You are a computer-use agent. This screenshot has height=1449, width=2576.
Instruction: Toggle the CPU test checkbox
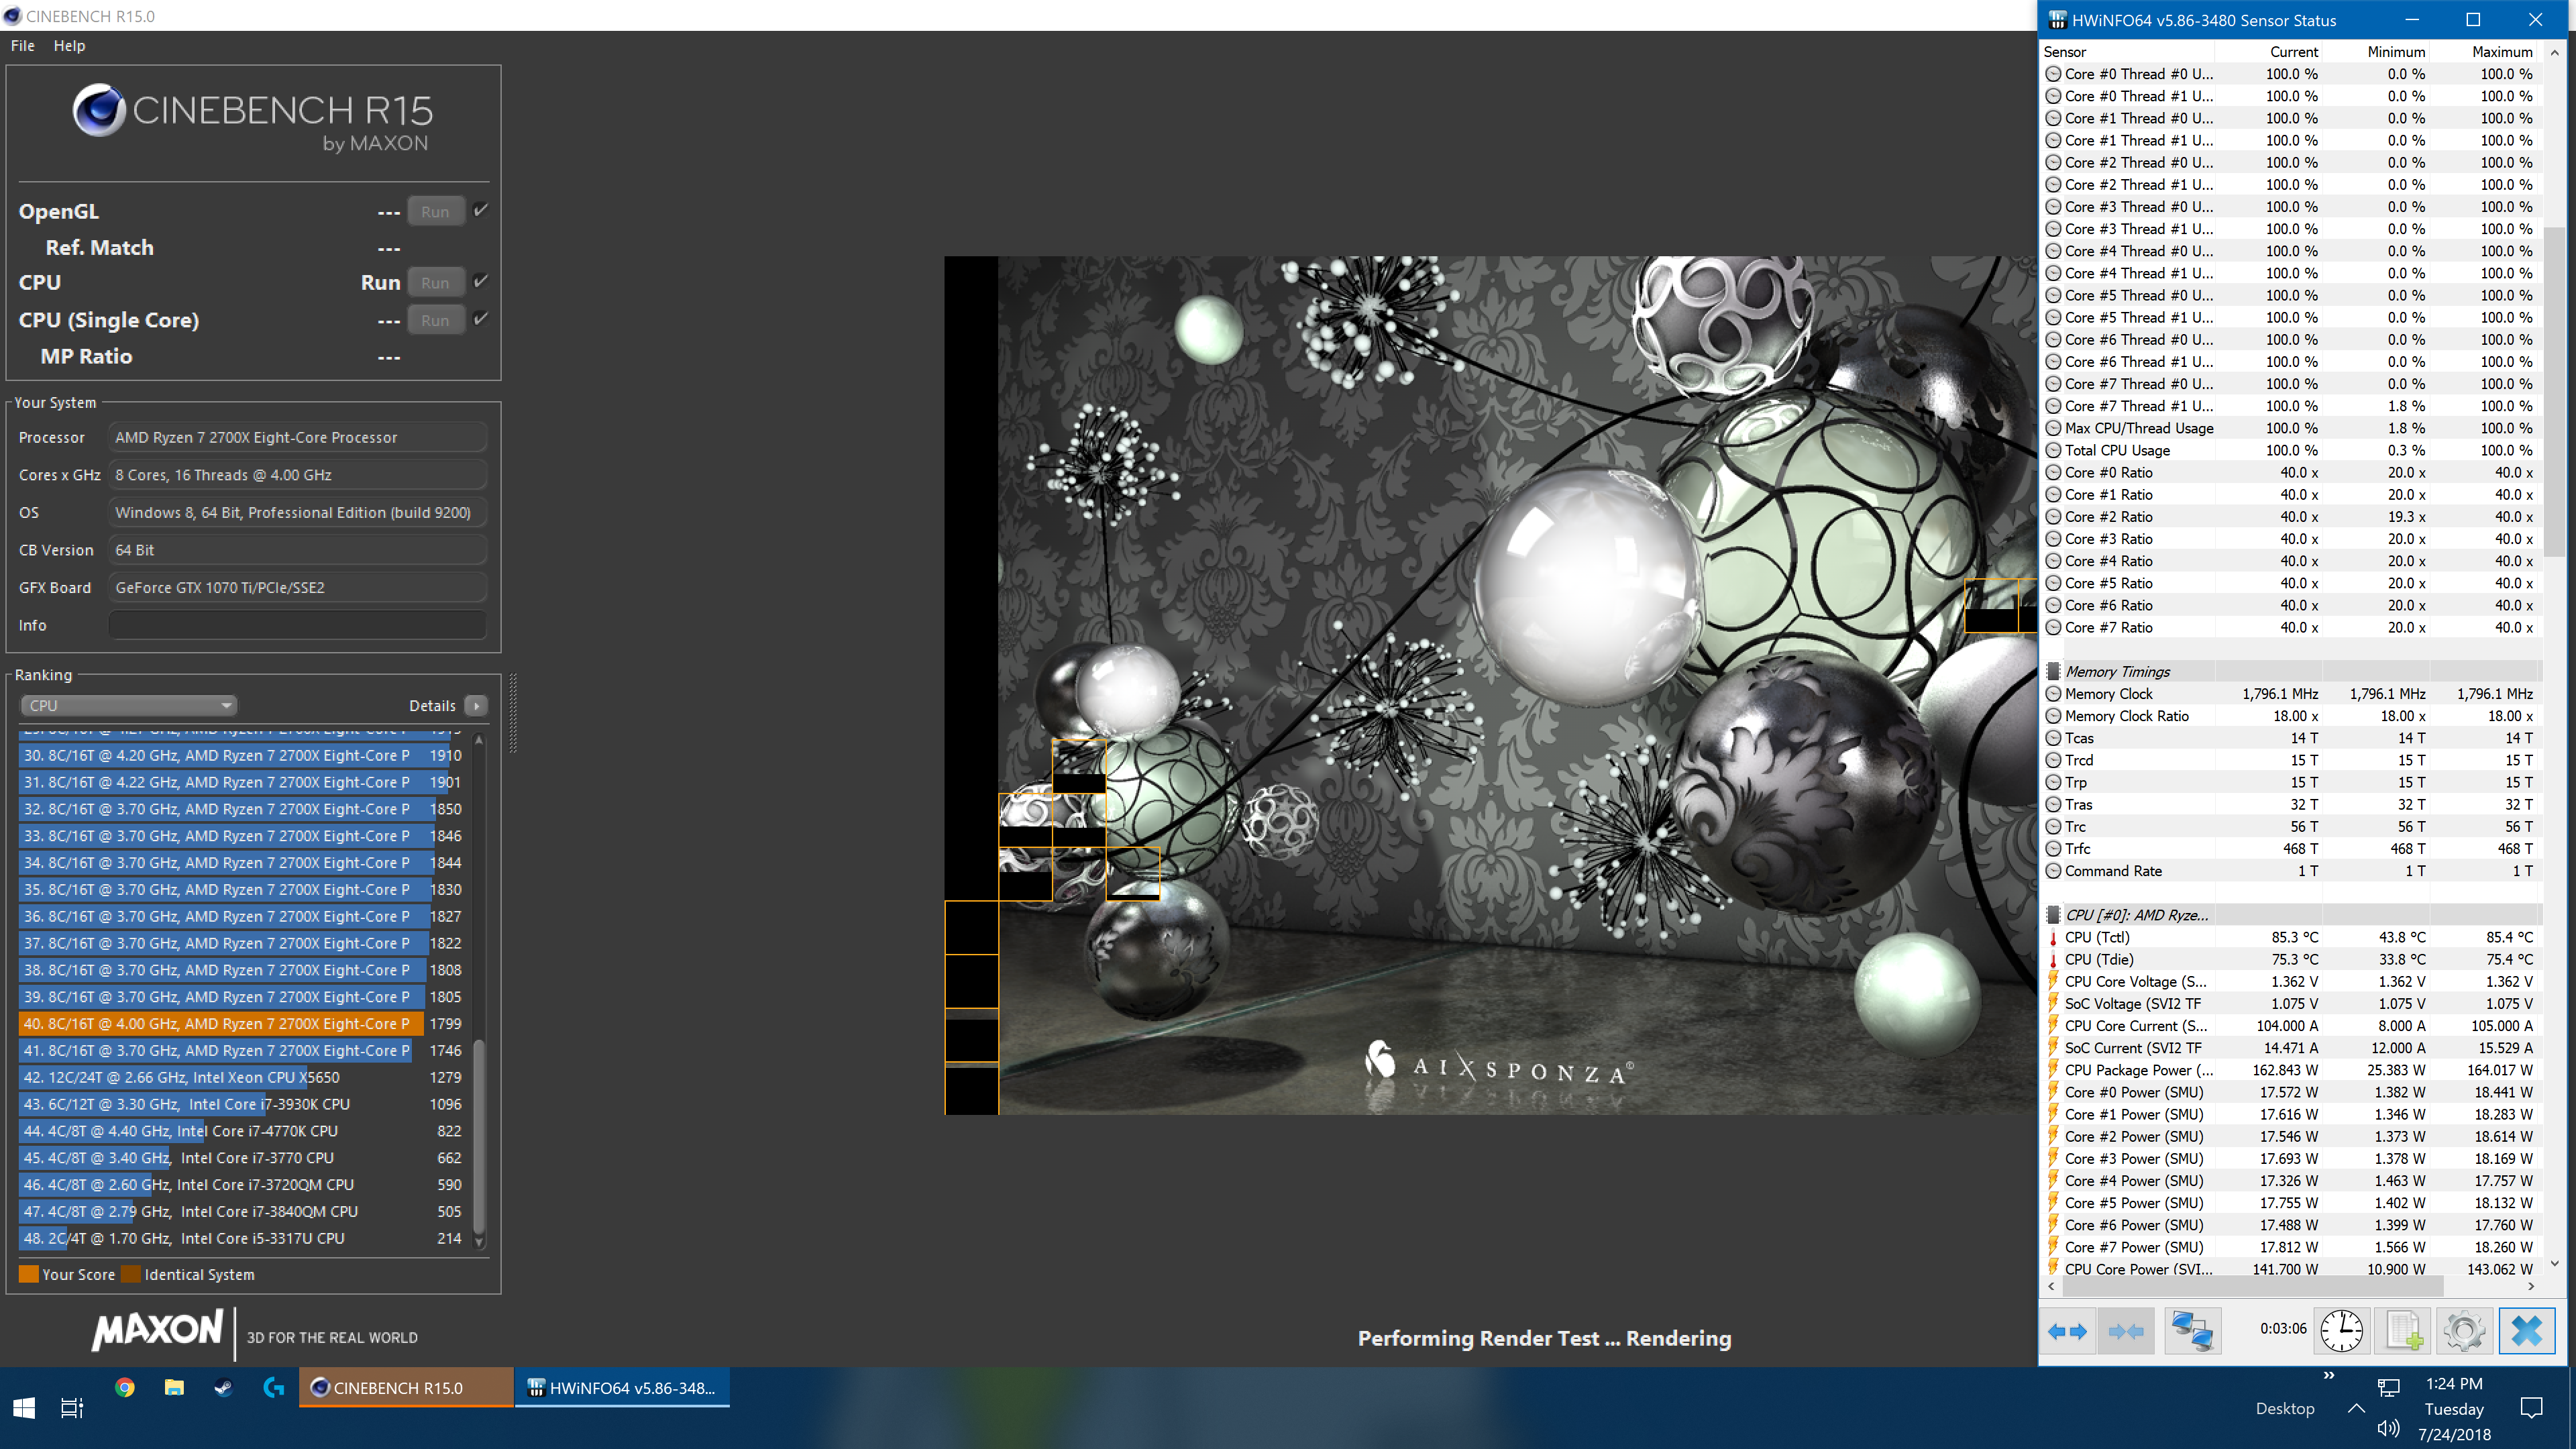[481, 281]
